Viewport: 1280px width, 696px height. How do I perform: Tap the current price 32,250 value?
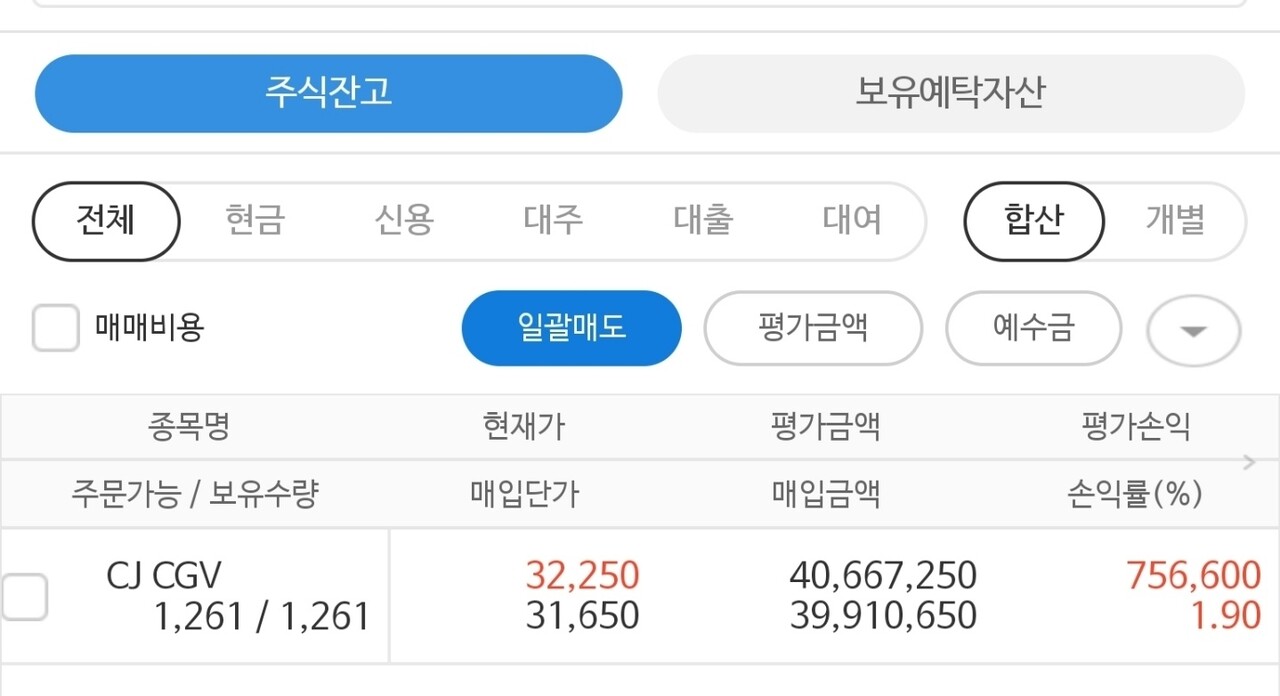tap(584, 575)
